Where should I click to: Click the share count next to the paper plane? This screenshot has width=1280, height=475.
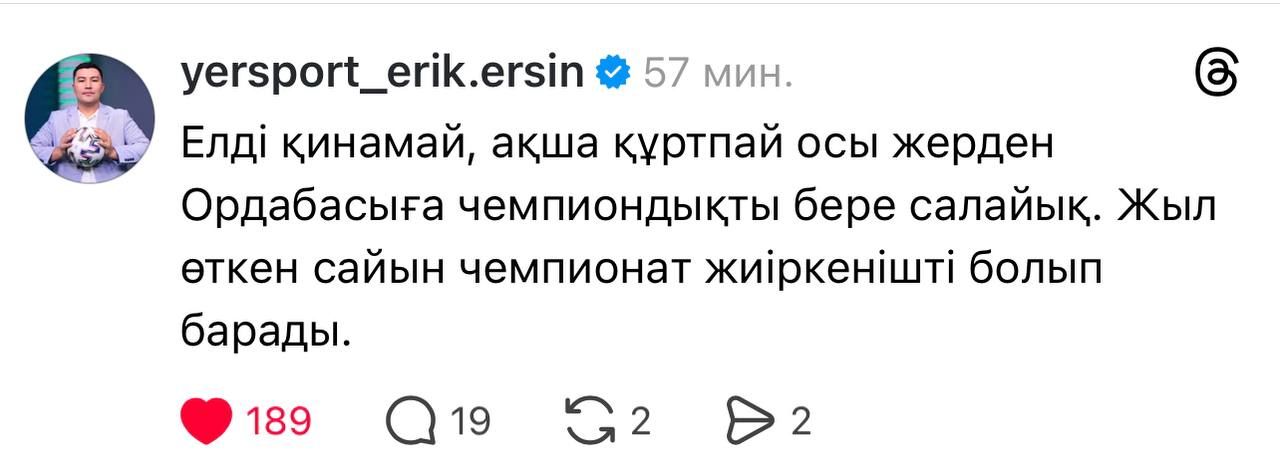[x=801, y=421]
